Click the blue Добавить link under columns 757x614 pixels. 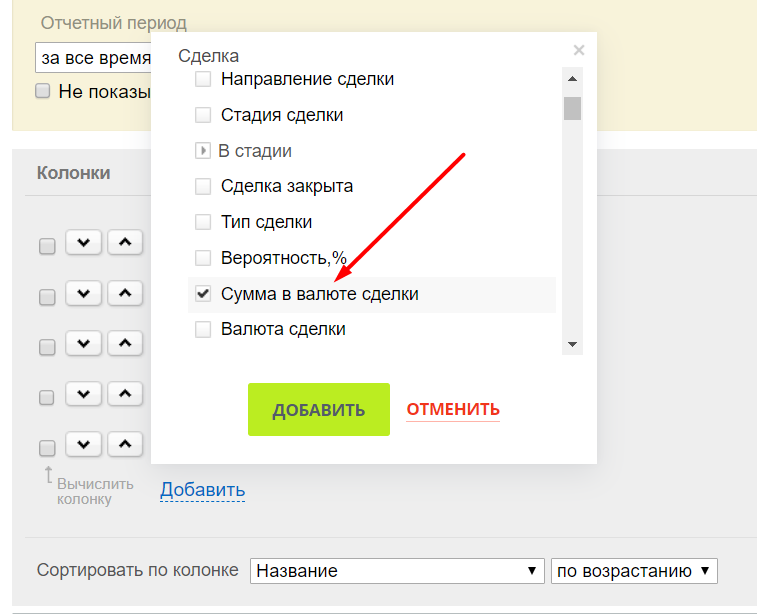[203, 489]
